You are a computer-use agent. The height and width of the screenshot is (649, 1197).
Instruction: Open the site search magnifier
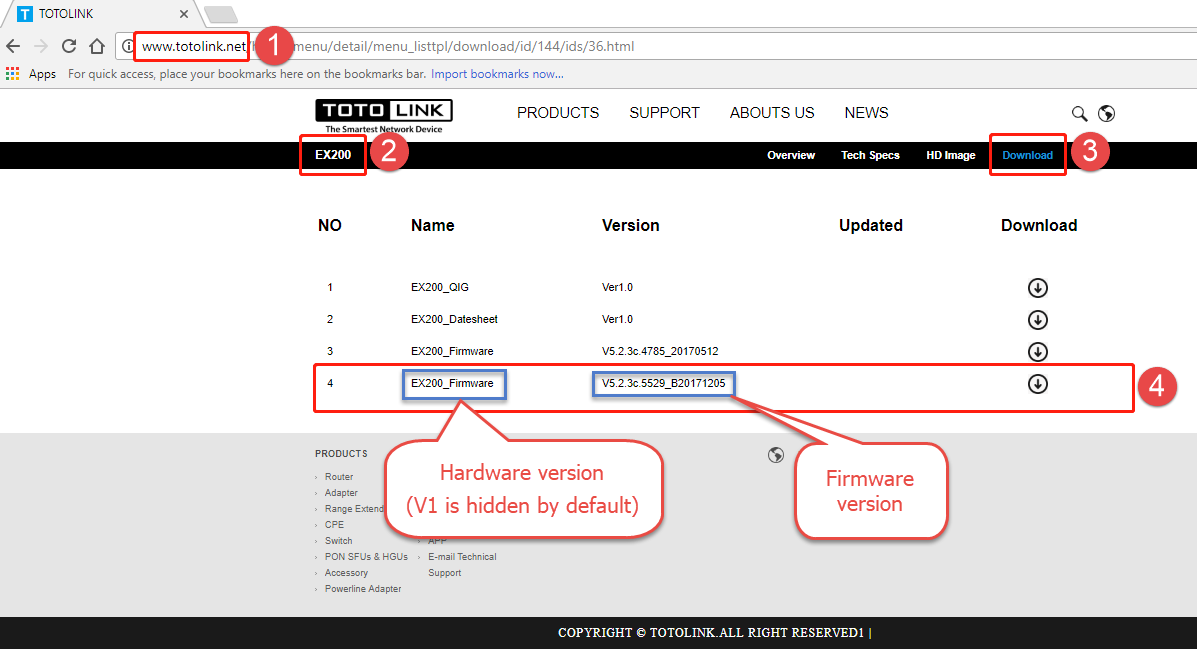pyautogui.click(x=1079, y=114)
